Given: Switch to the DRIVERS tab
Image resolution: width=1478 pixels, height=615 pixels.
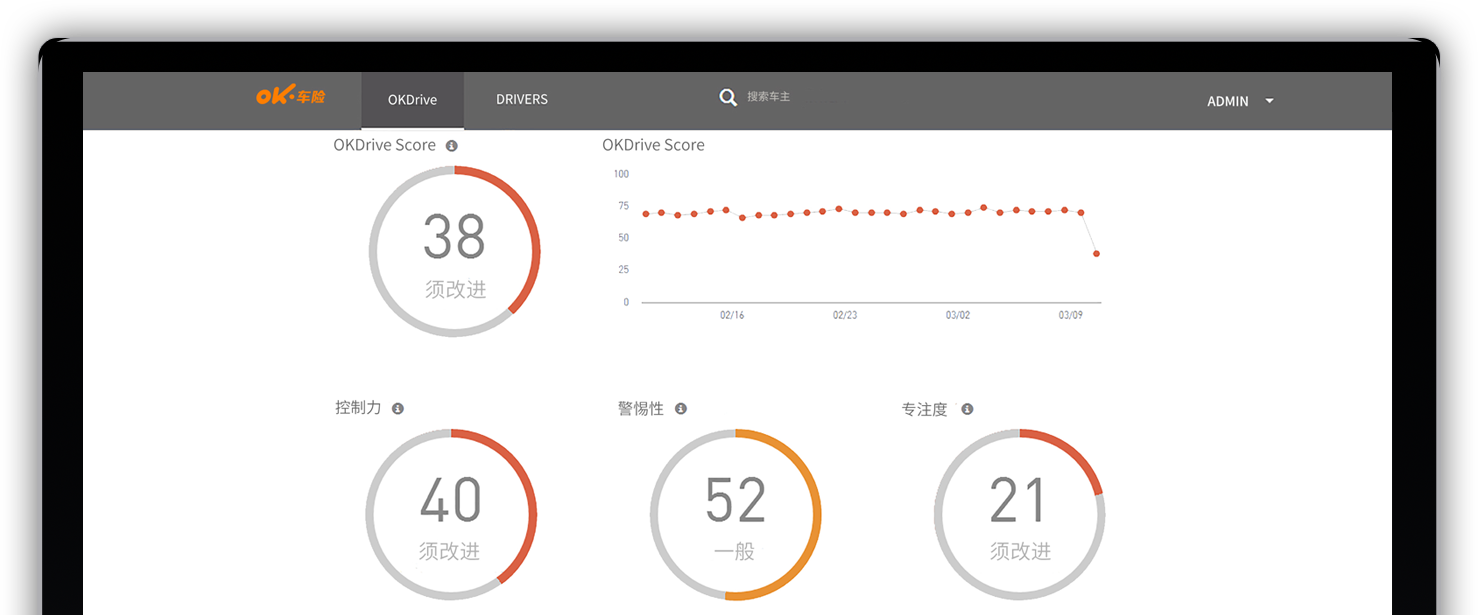Looking at the screenshot, I should (x=522, y=100).
